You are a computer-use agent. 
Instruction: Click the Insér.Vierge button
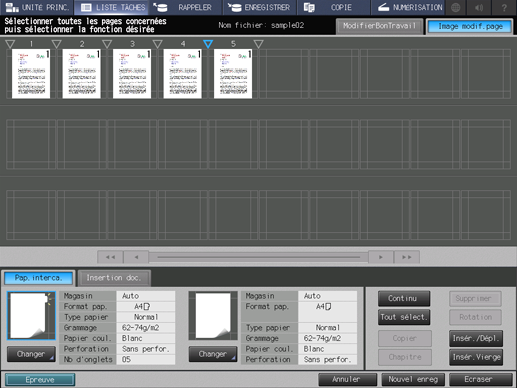pyautogui.click(x=476, y=357)
